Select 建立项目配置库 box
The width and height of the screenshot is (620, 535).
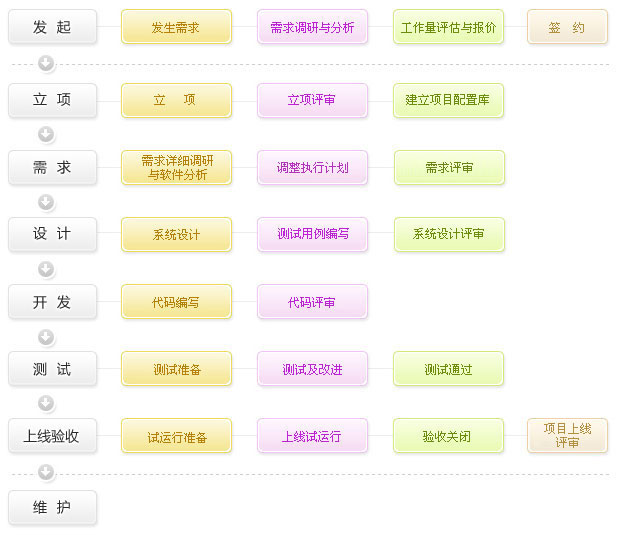[x=448, y=100]
